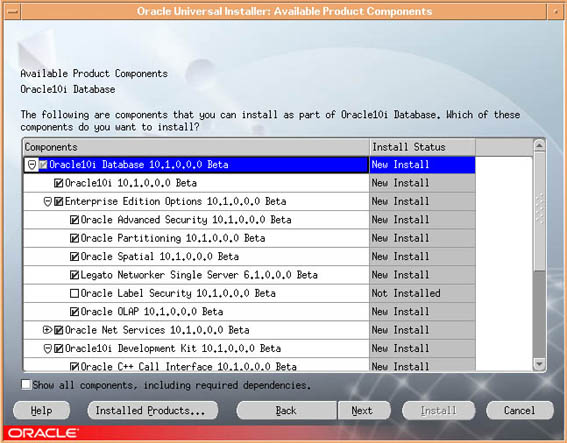Enable Show all components checkbox
The width and height of the screenshot is (567, 443).
point(26,384)
